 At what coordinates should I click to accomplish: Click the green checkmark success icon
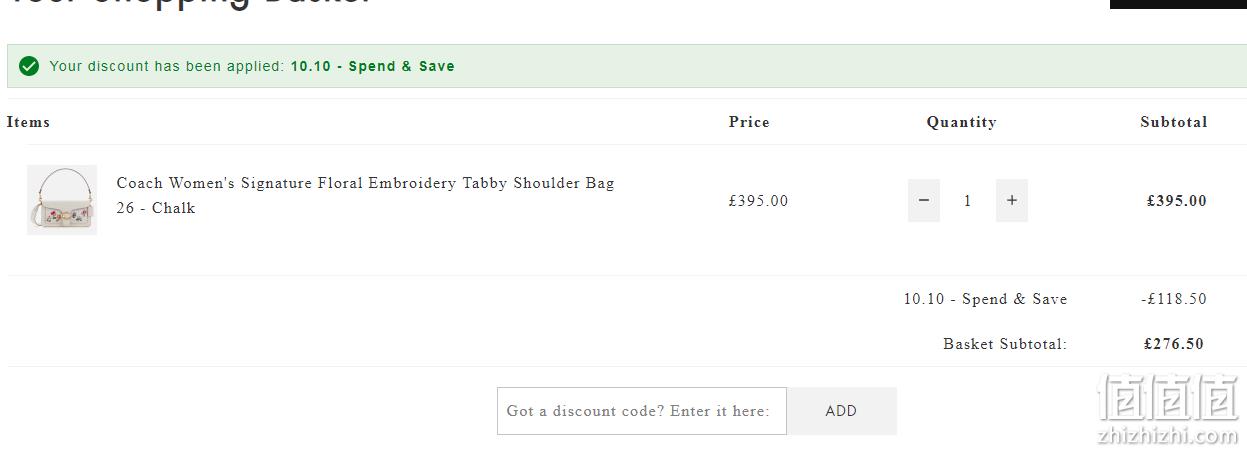tap(30, 66)
